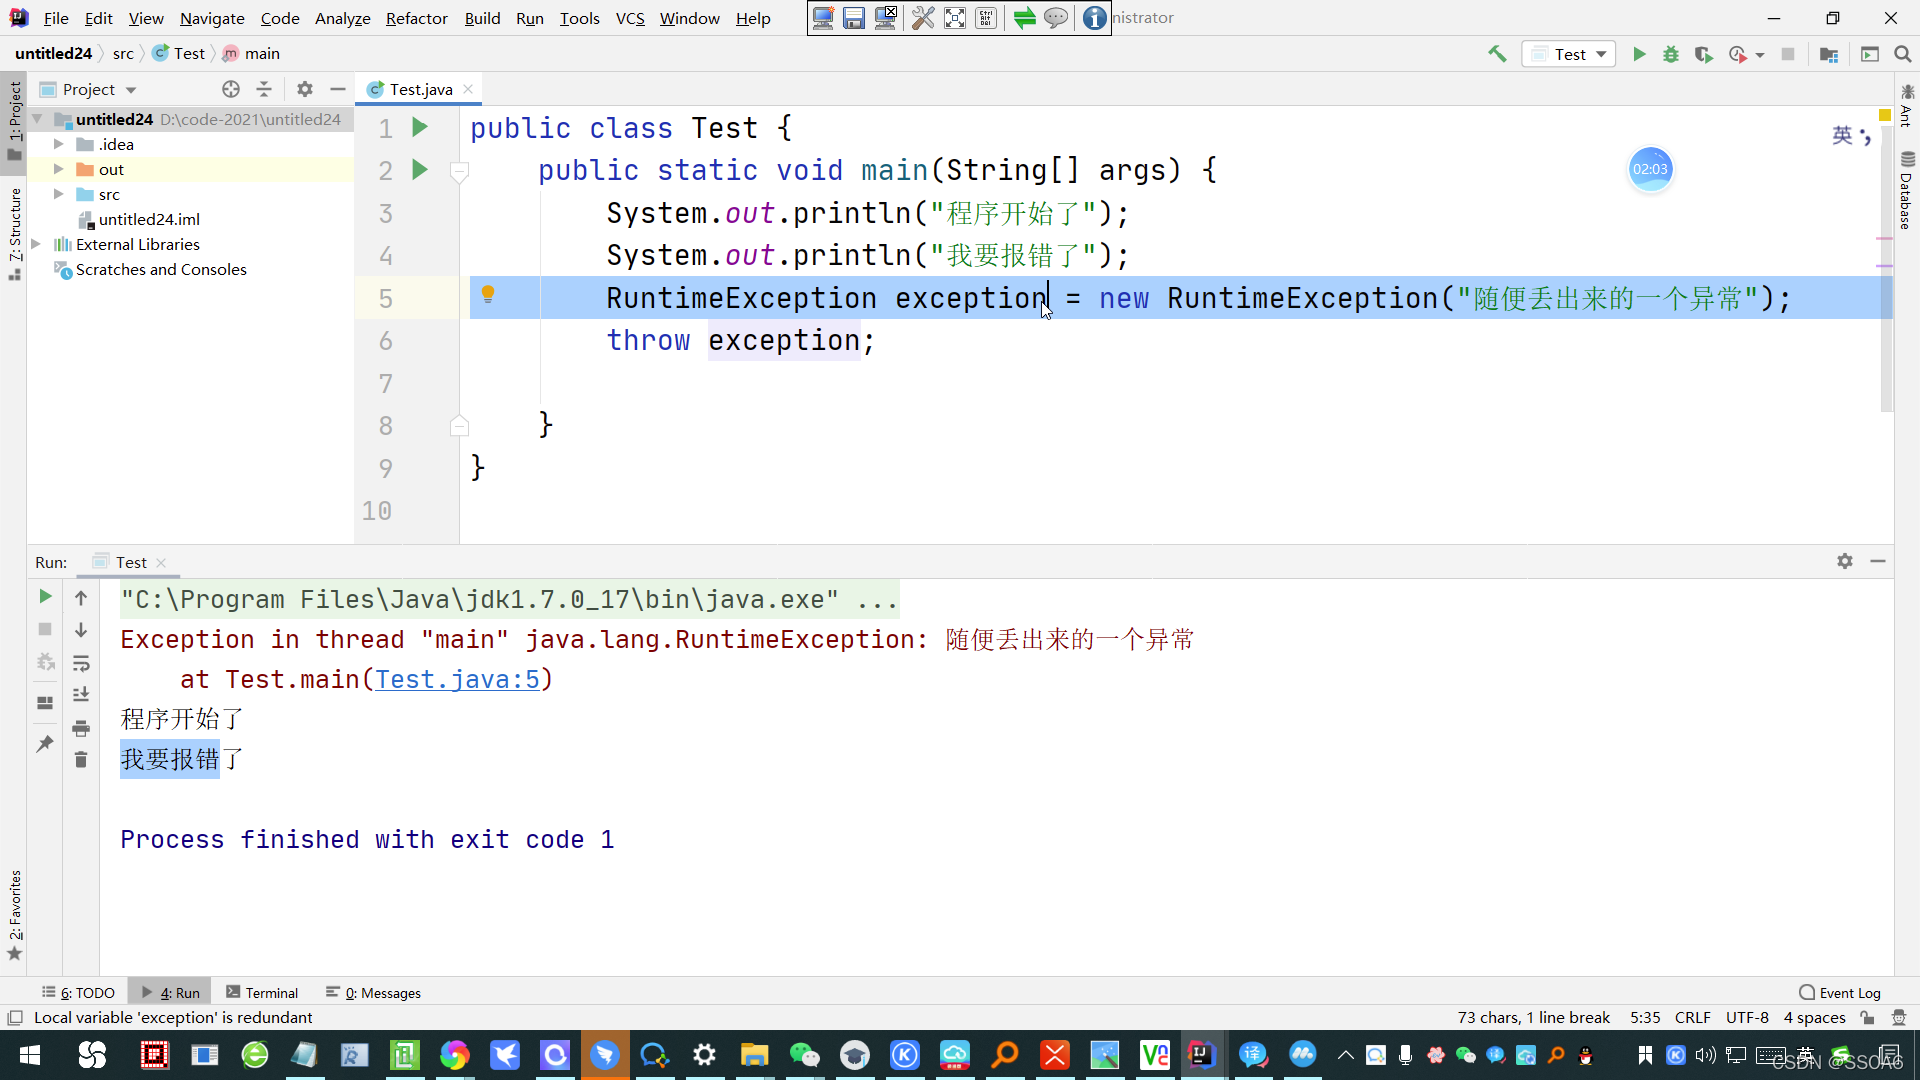Open File Explorer from the taskbar
This screenshot has height=1080, width=1920.
[754, 1055]
